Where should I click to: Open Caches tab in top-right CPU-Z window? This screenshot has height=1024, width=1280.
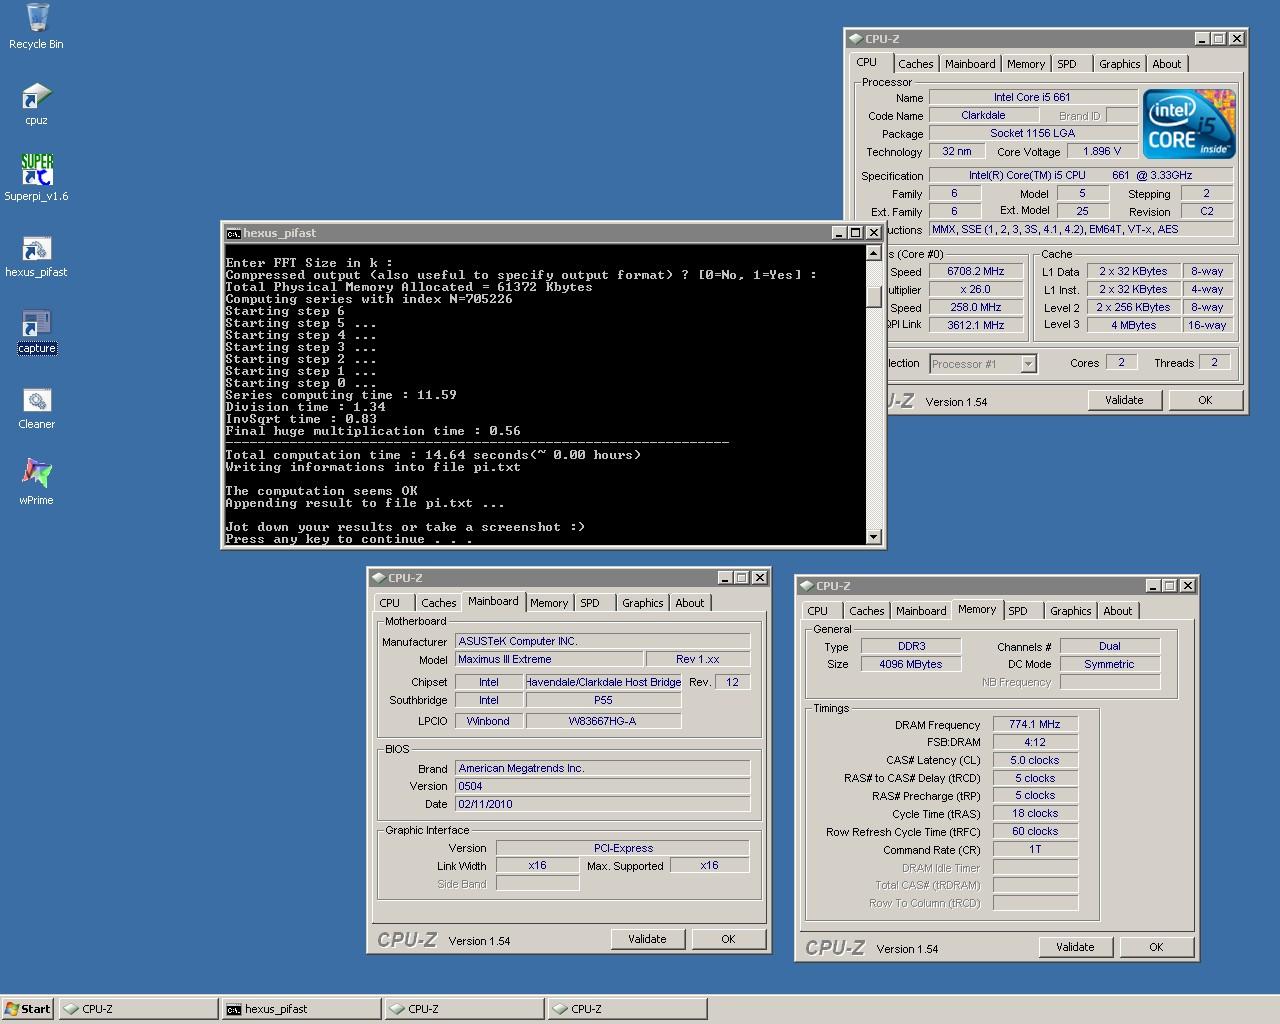915,64
